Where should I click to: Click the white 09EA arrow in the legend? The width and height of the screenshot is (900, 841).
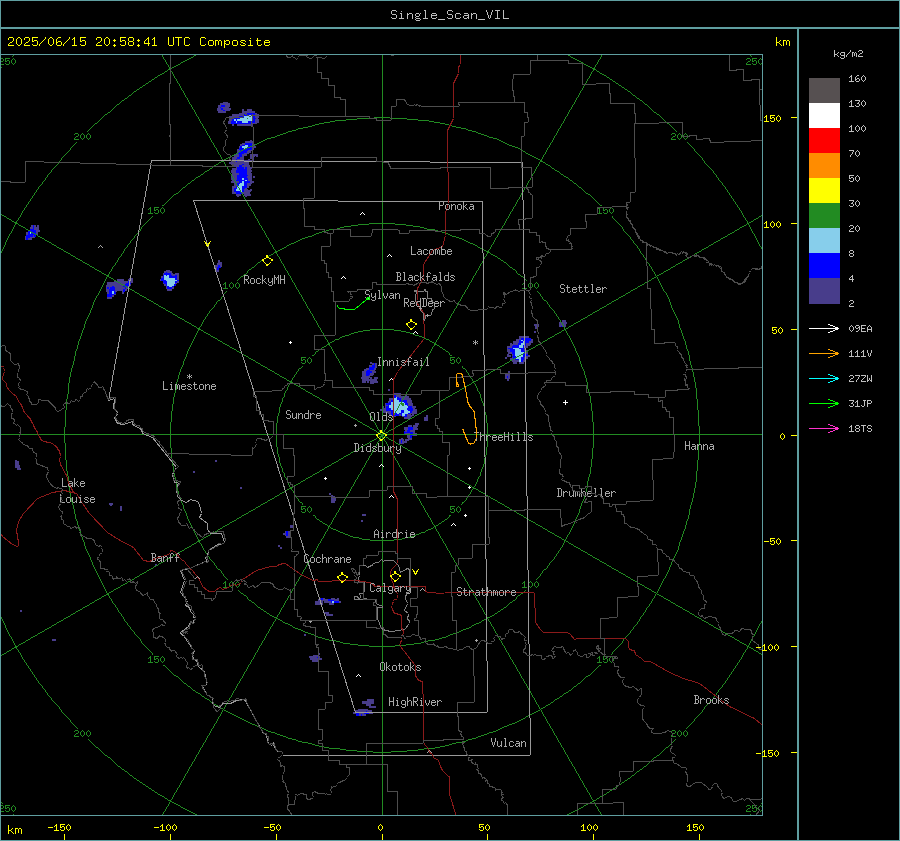[824, 328]
